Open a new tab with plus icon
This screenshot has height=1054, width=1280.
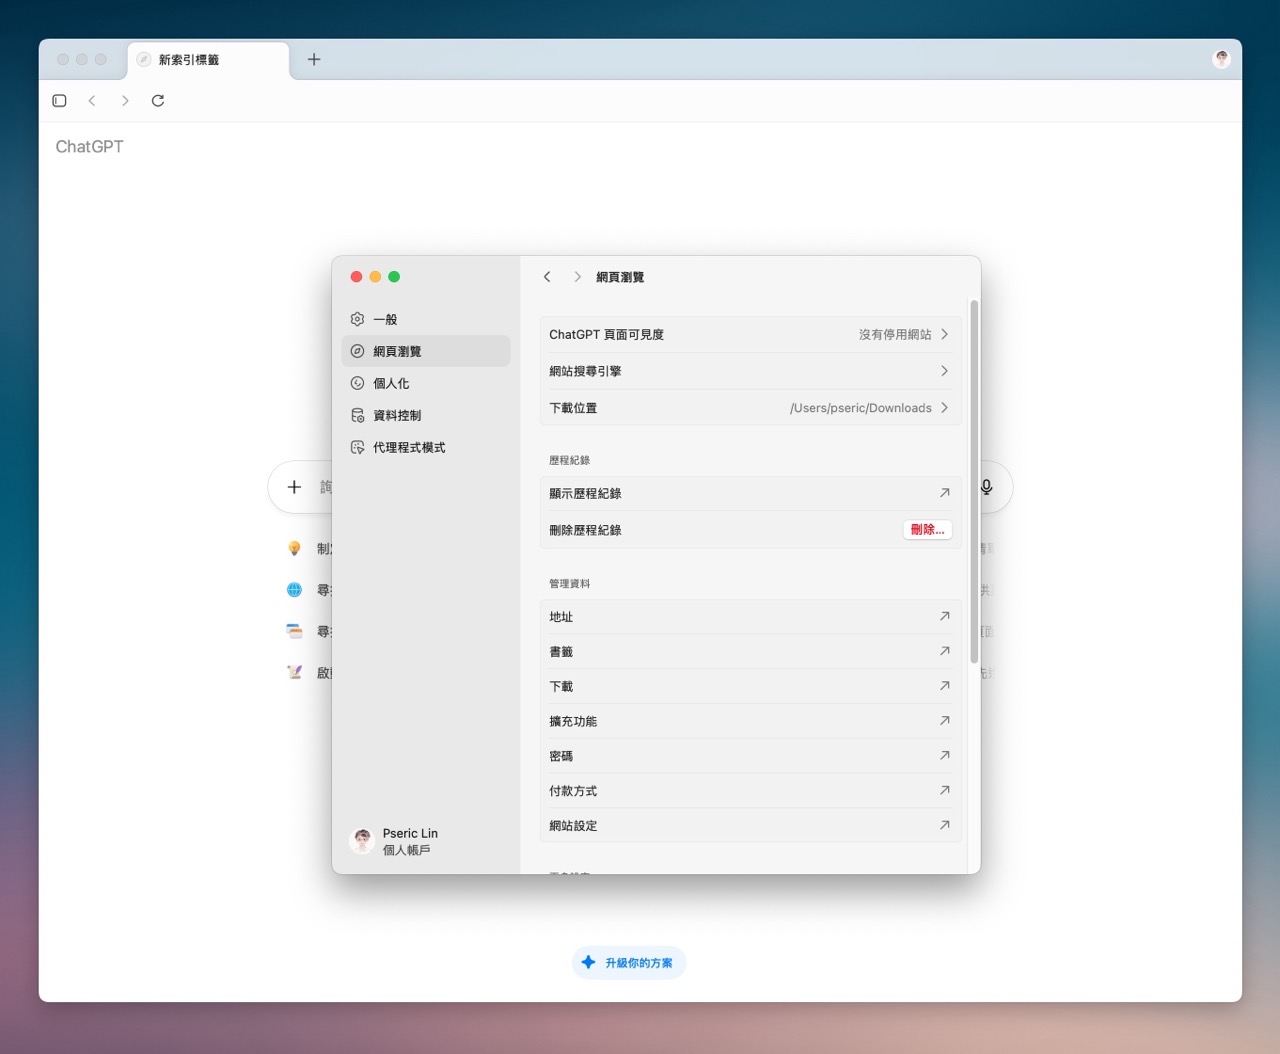point(314,60)
